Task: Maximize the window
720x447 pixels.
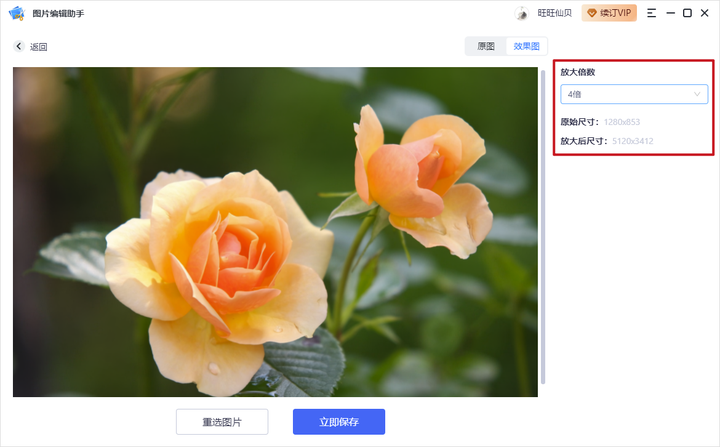Action: (x=687, y=13)
